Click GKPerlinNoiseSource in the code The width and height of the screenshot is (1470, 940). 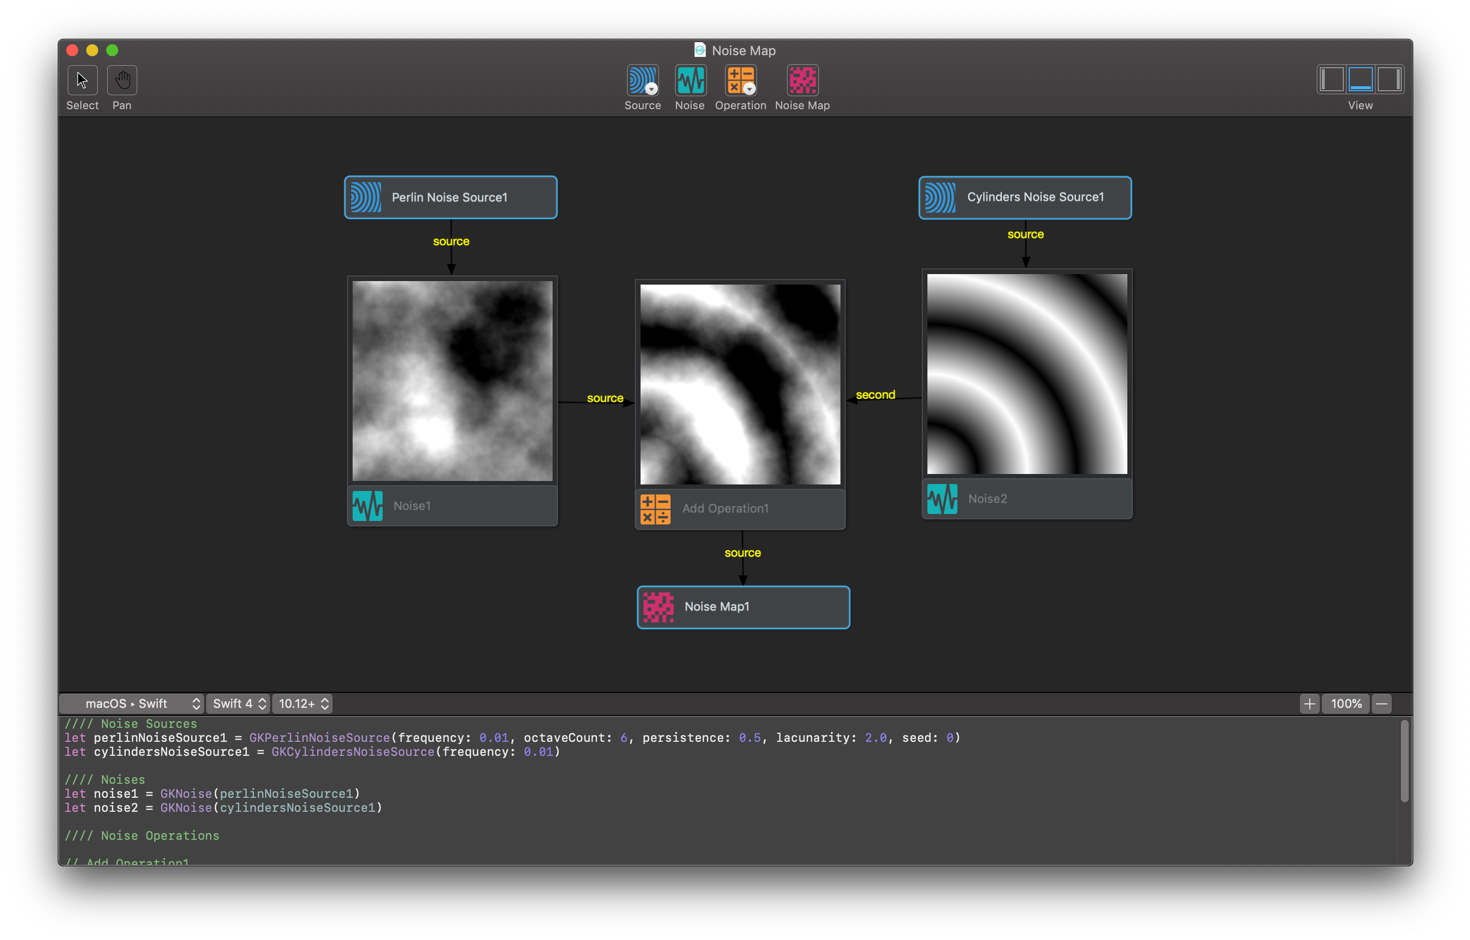point(319,738)
